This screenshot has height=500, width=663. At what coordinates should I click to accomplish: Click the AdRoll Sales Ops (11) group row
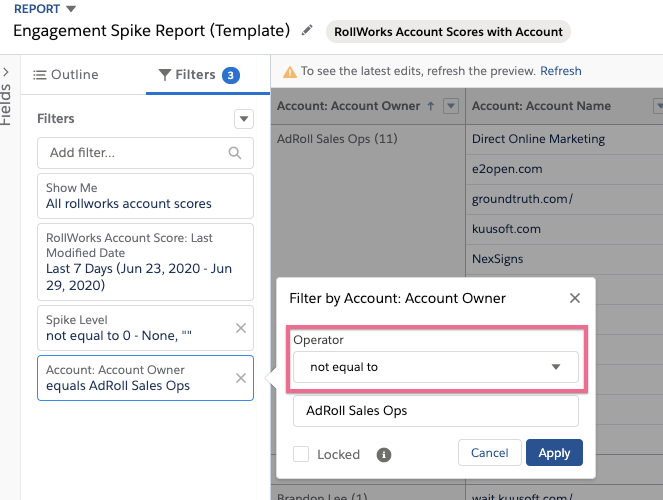[x=337, y=139]
